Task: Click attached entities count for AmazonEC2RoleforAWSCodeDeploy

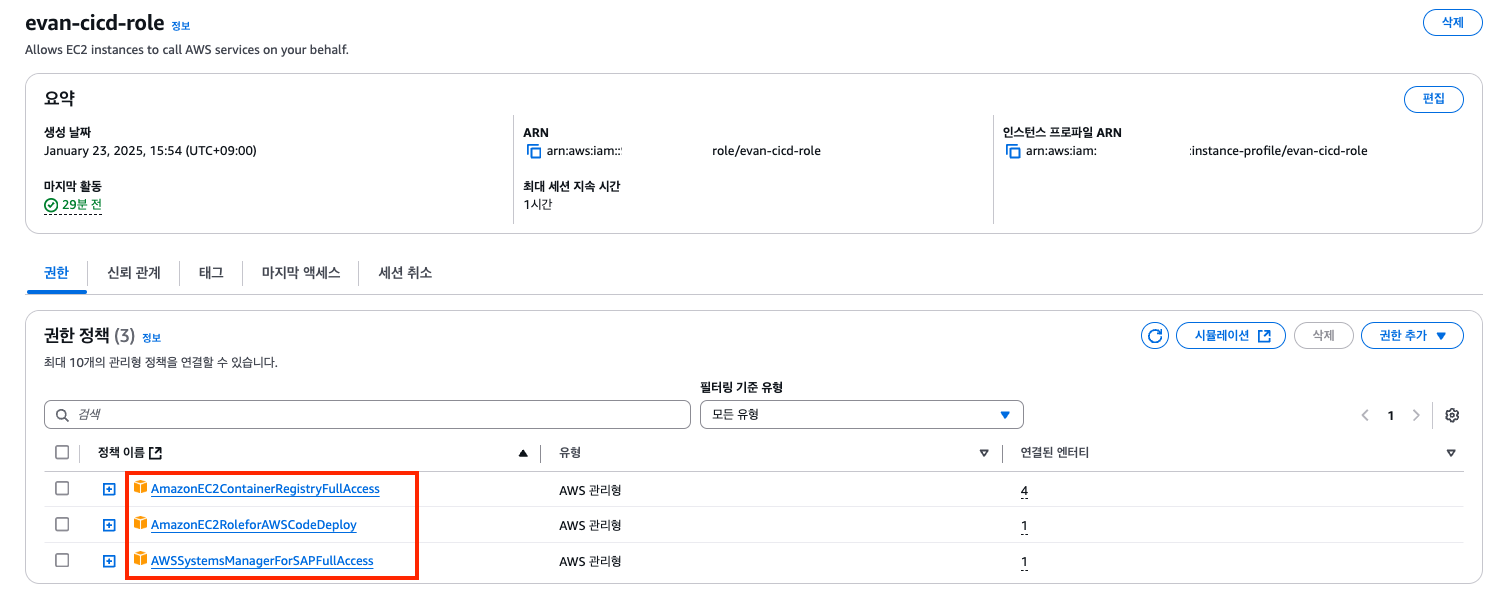Action: (1024, 526)
